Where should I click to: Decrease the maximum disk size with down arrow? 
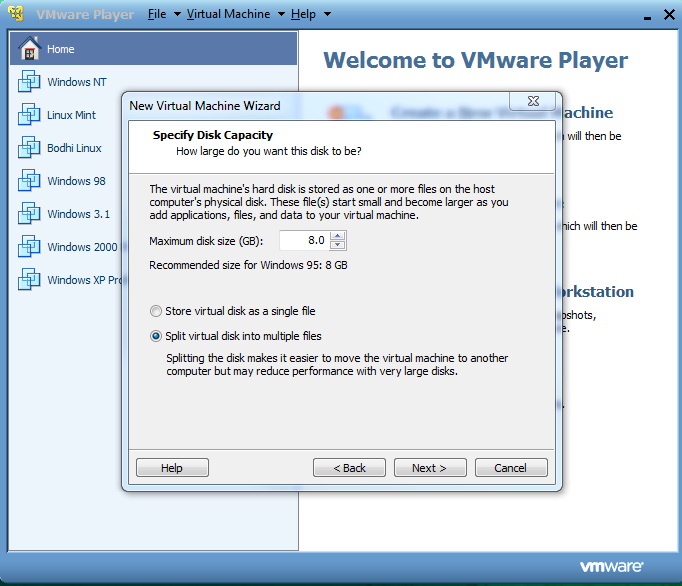tap(338, 245)
